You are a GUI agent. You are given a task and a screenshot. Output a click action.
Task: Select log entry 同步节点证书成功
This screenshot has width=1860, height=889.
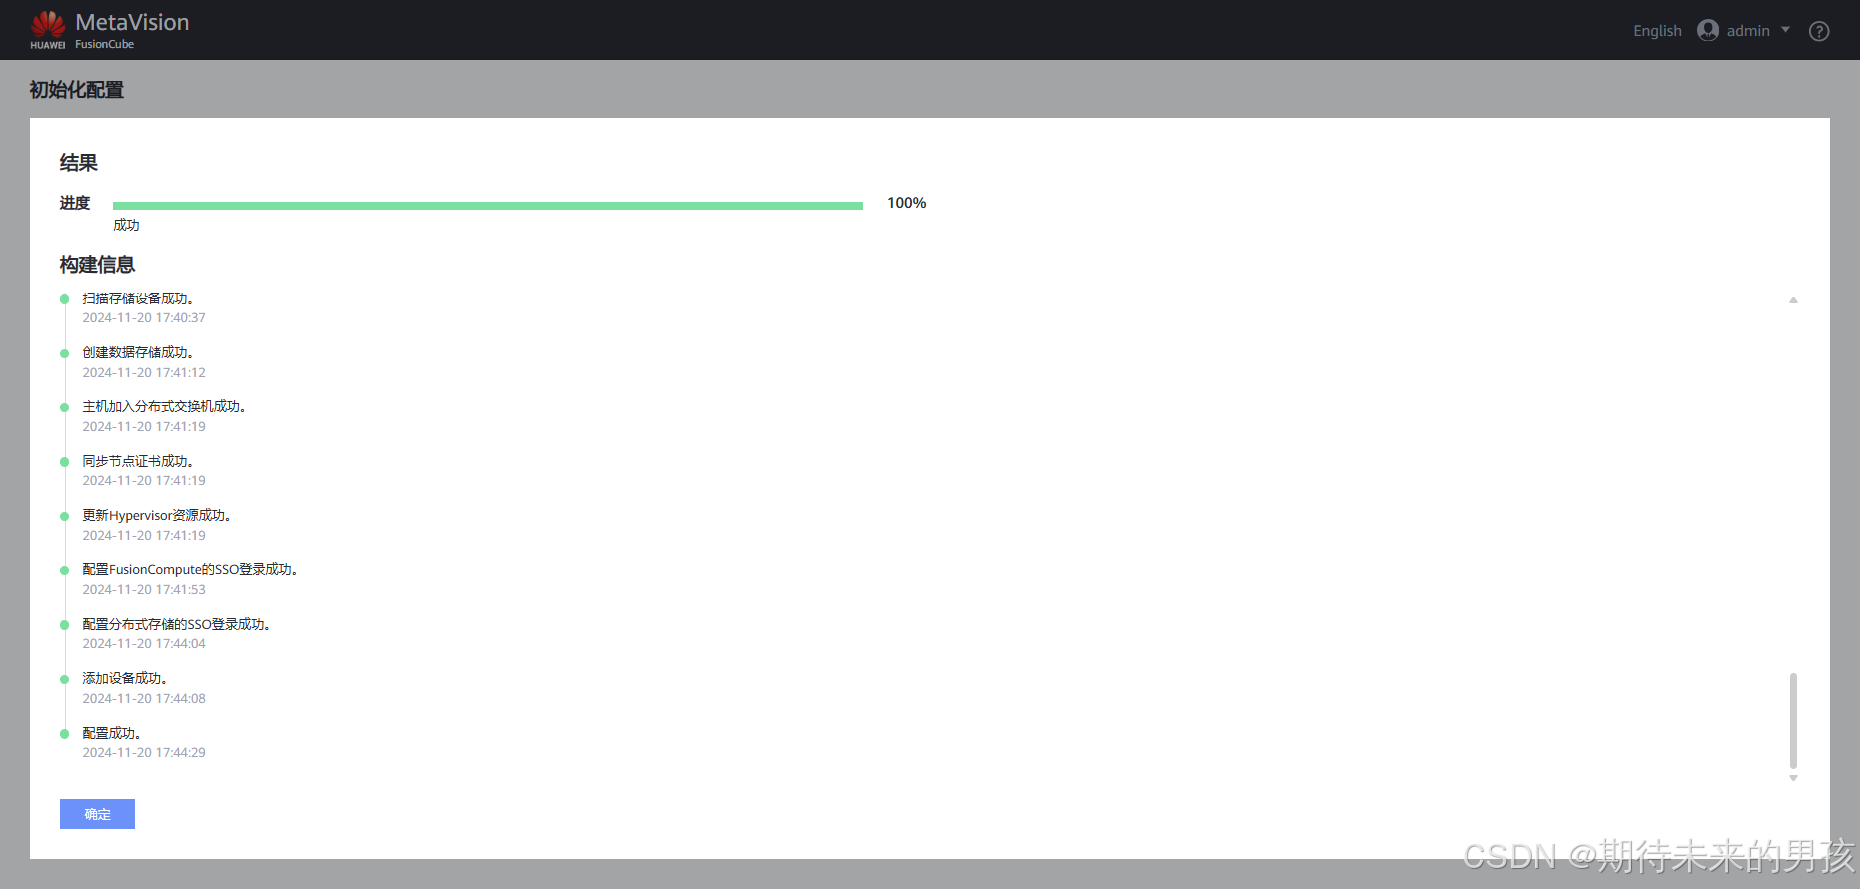click(137, 461)
